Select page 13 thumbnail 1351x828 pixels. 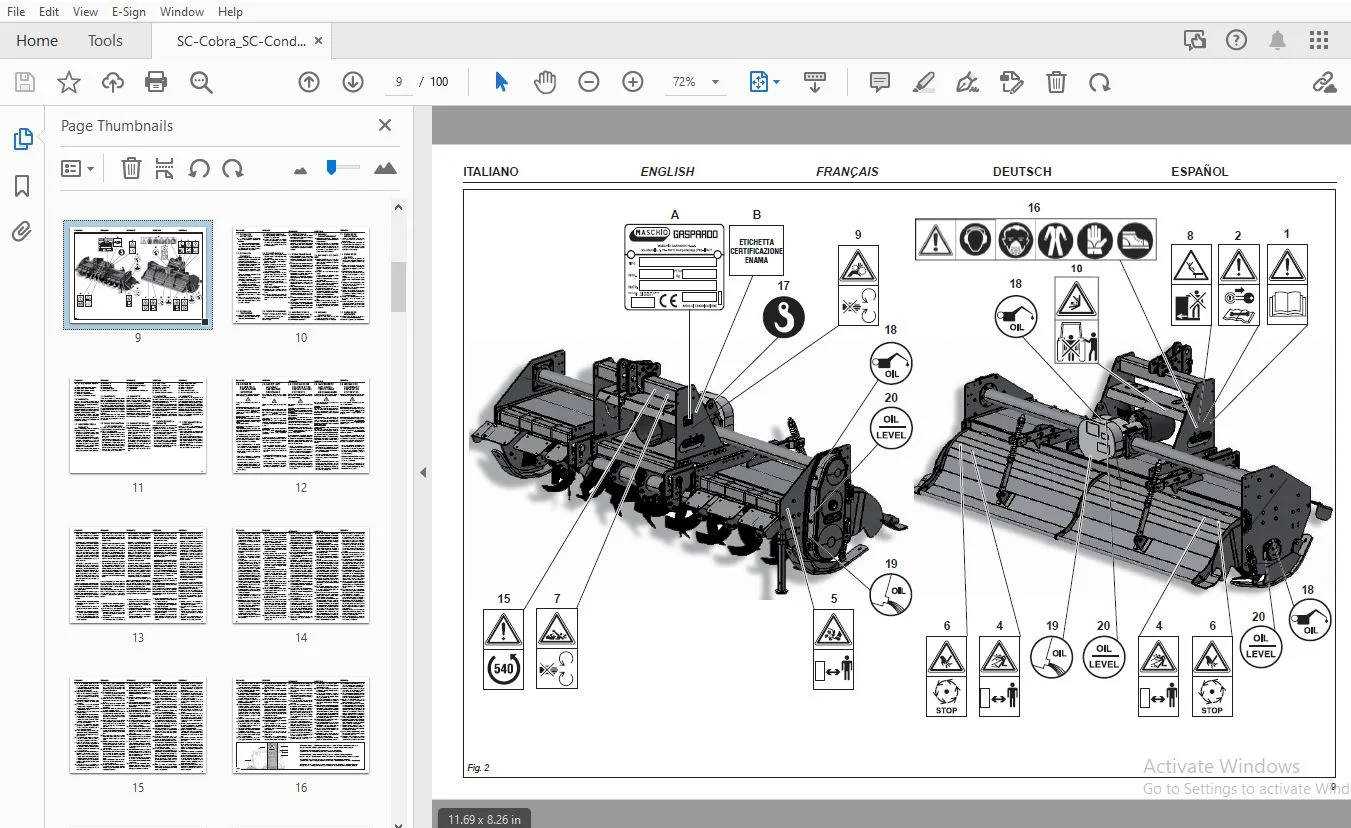[138, 575]
